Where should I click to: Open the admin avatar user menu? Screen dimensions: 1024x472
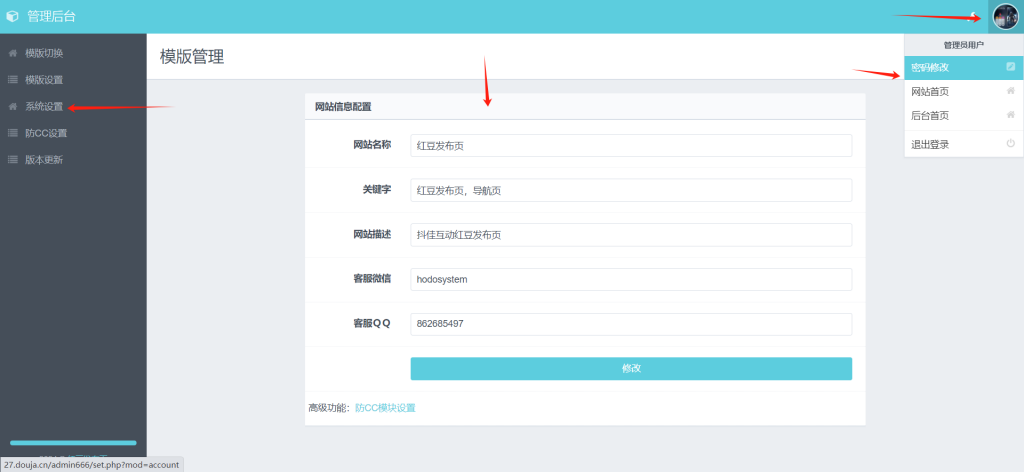click(x=1005, y=16)
